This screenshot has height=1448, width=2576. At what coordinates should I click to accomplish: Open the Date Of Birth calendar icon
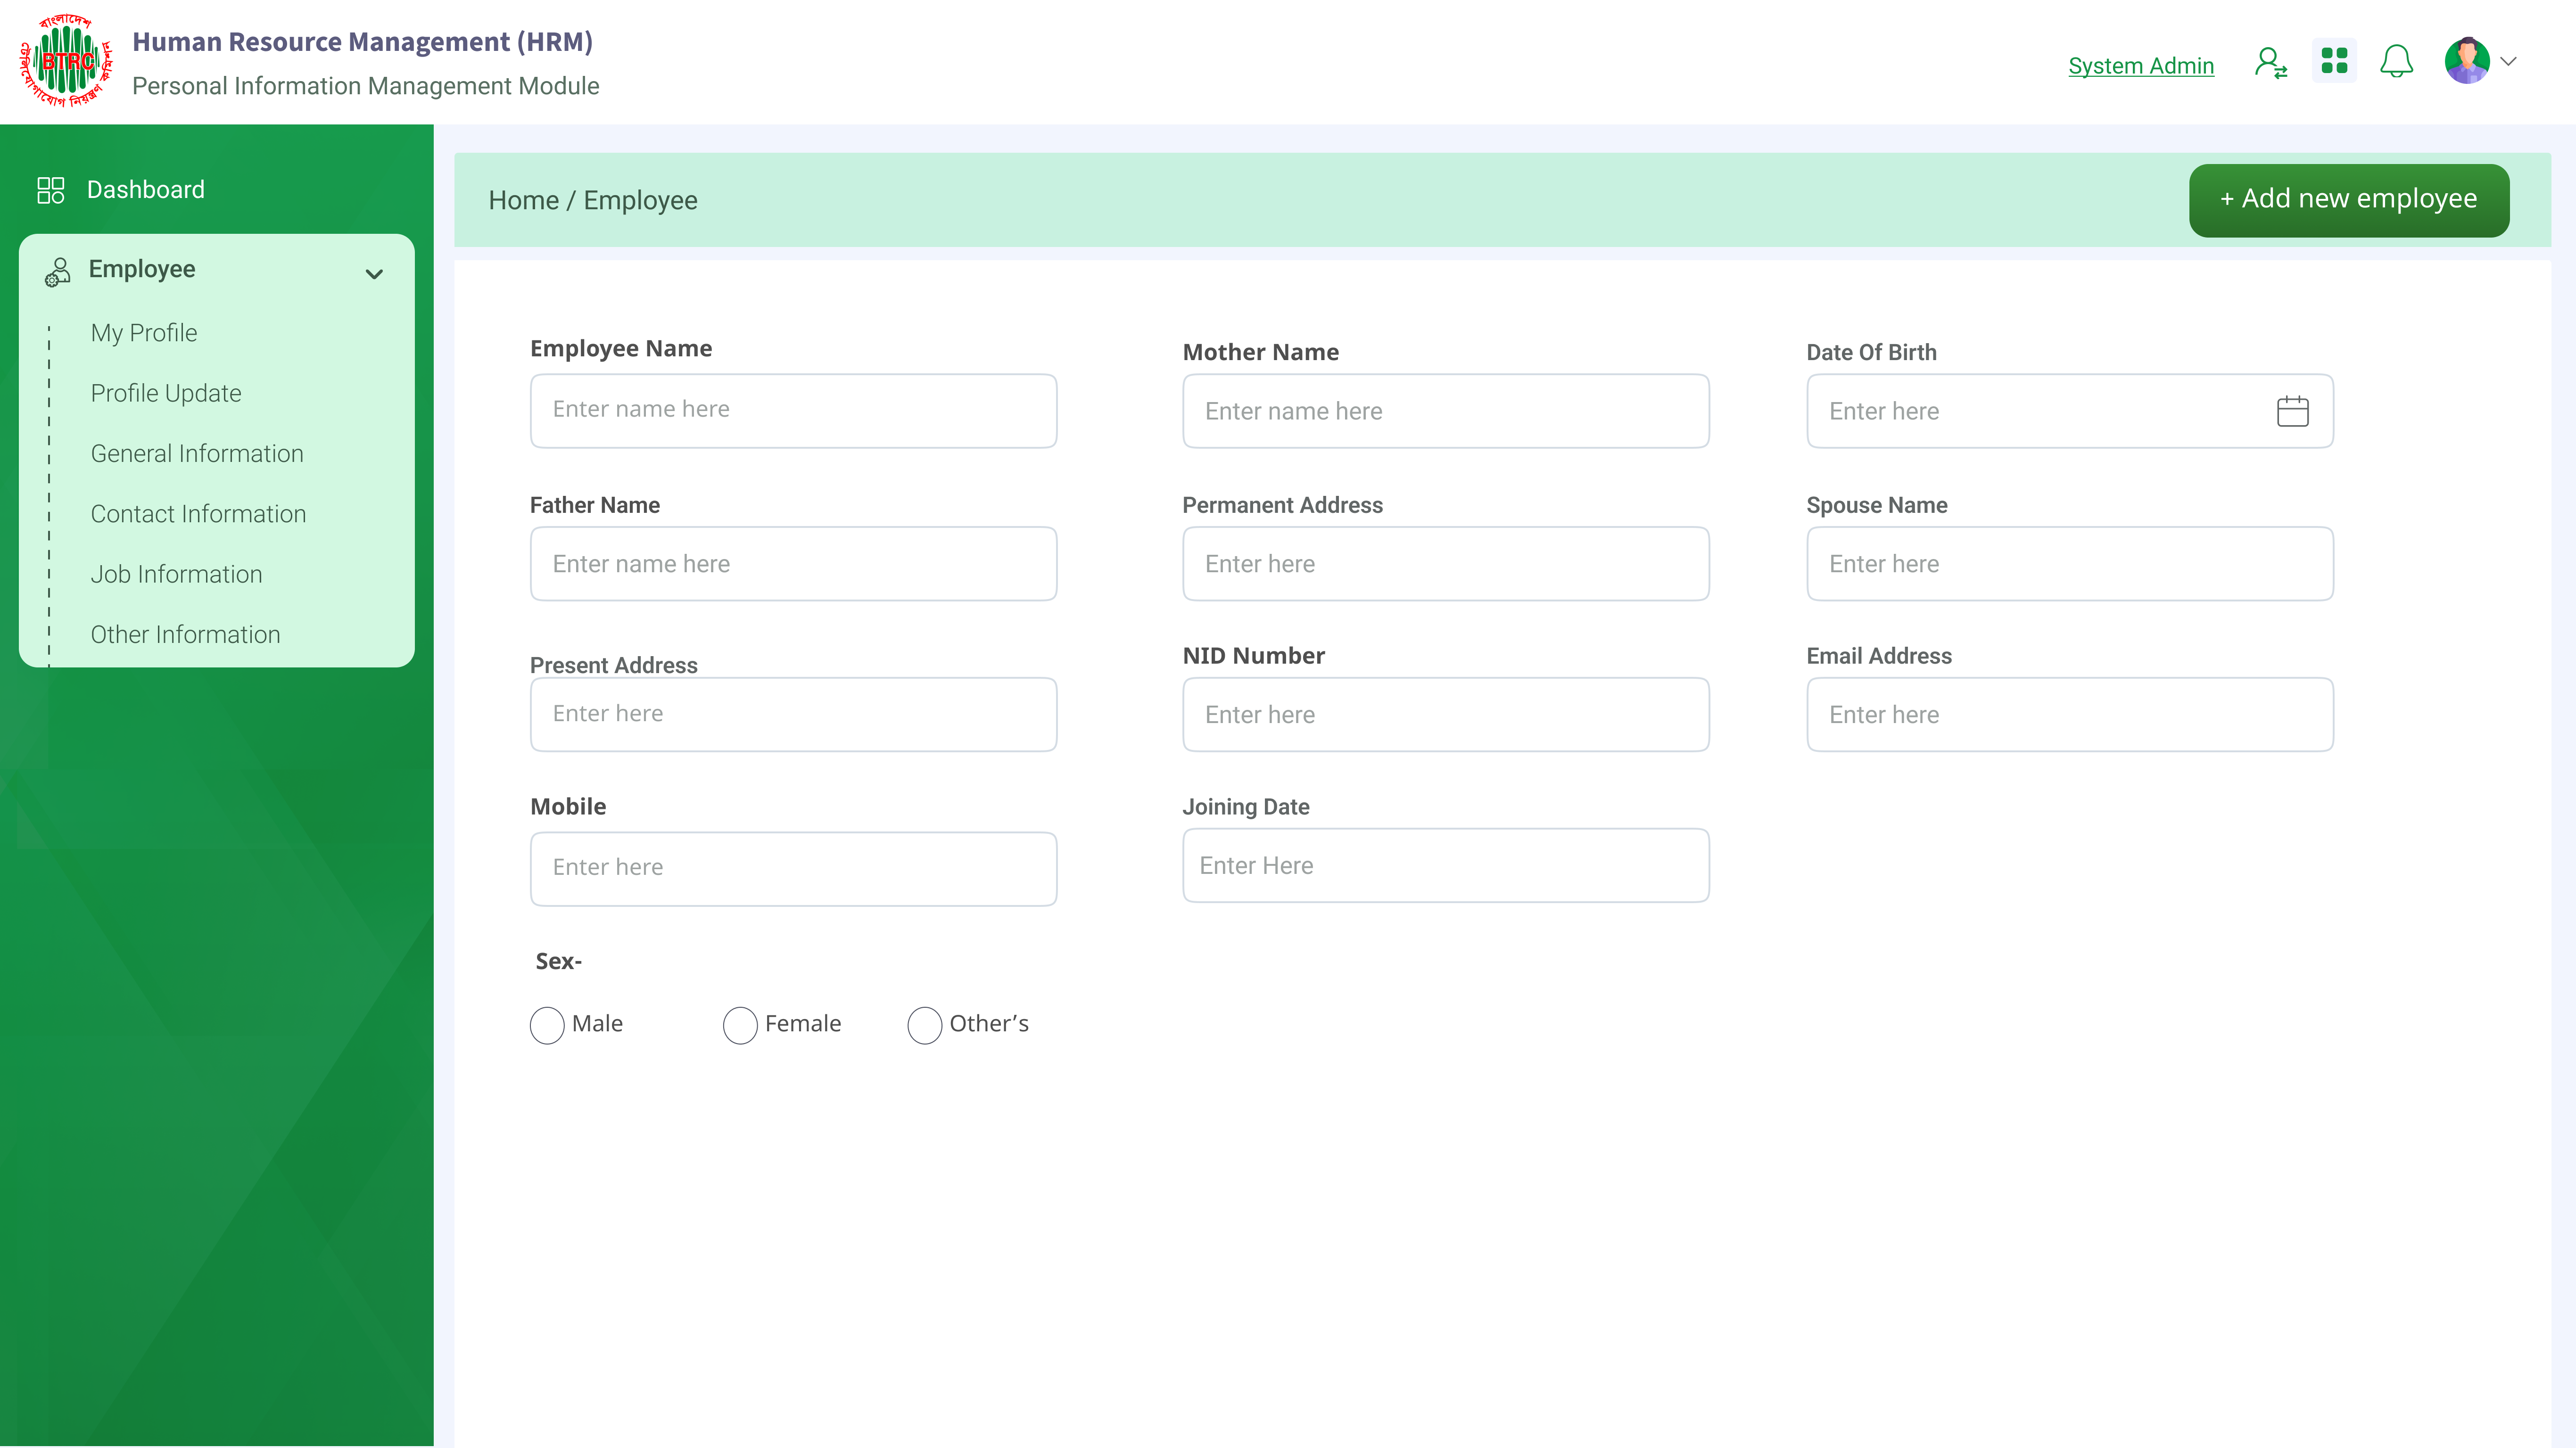(2292, 411)
